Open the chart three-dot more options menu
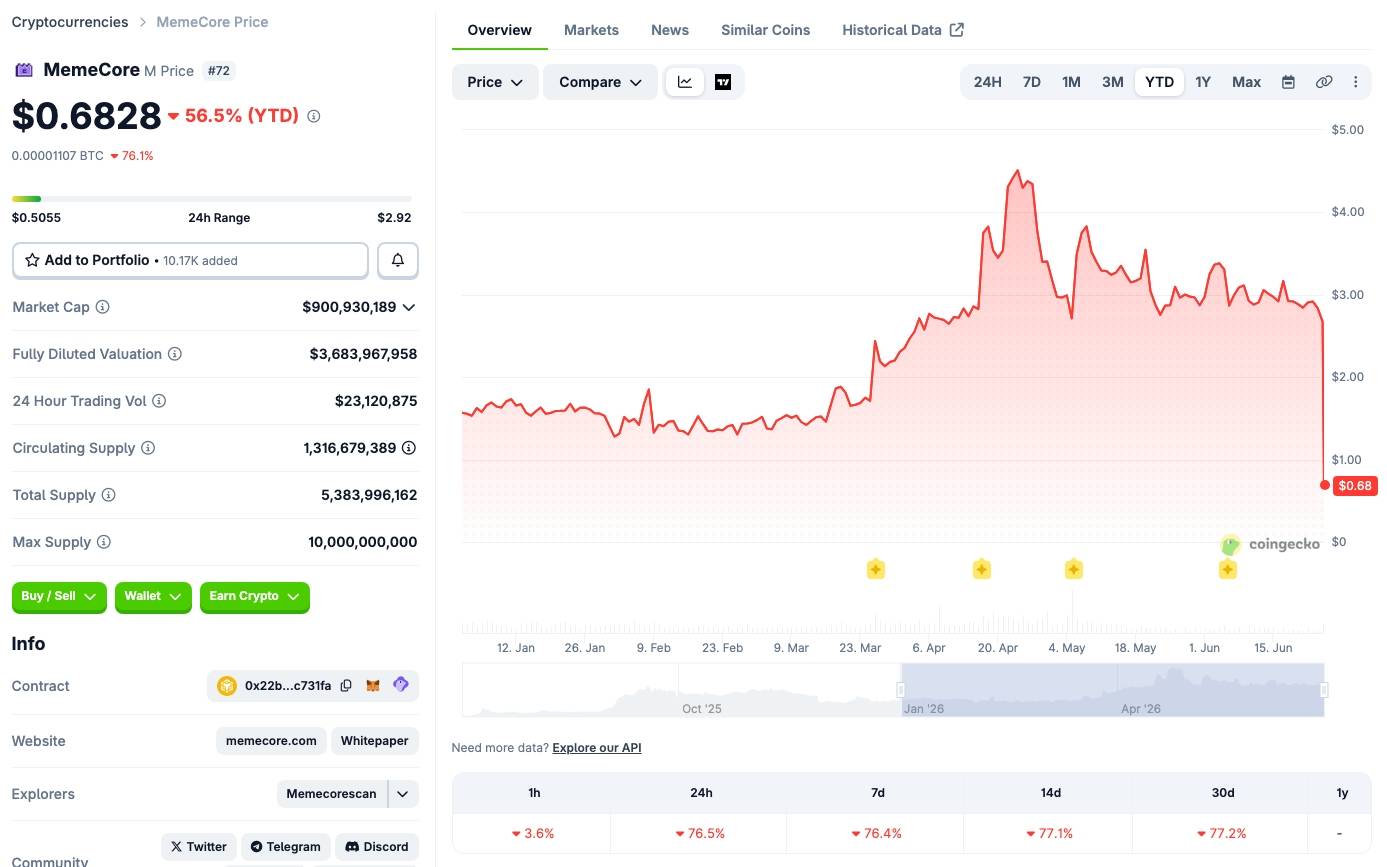The image size is (1387, 867). click(x=1356, y=82)
